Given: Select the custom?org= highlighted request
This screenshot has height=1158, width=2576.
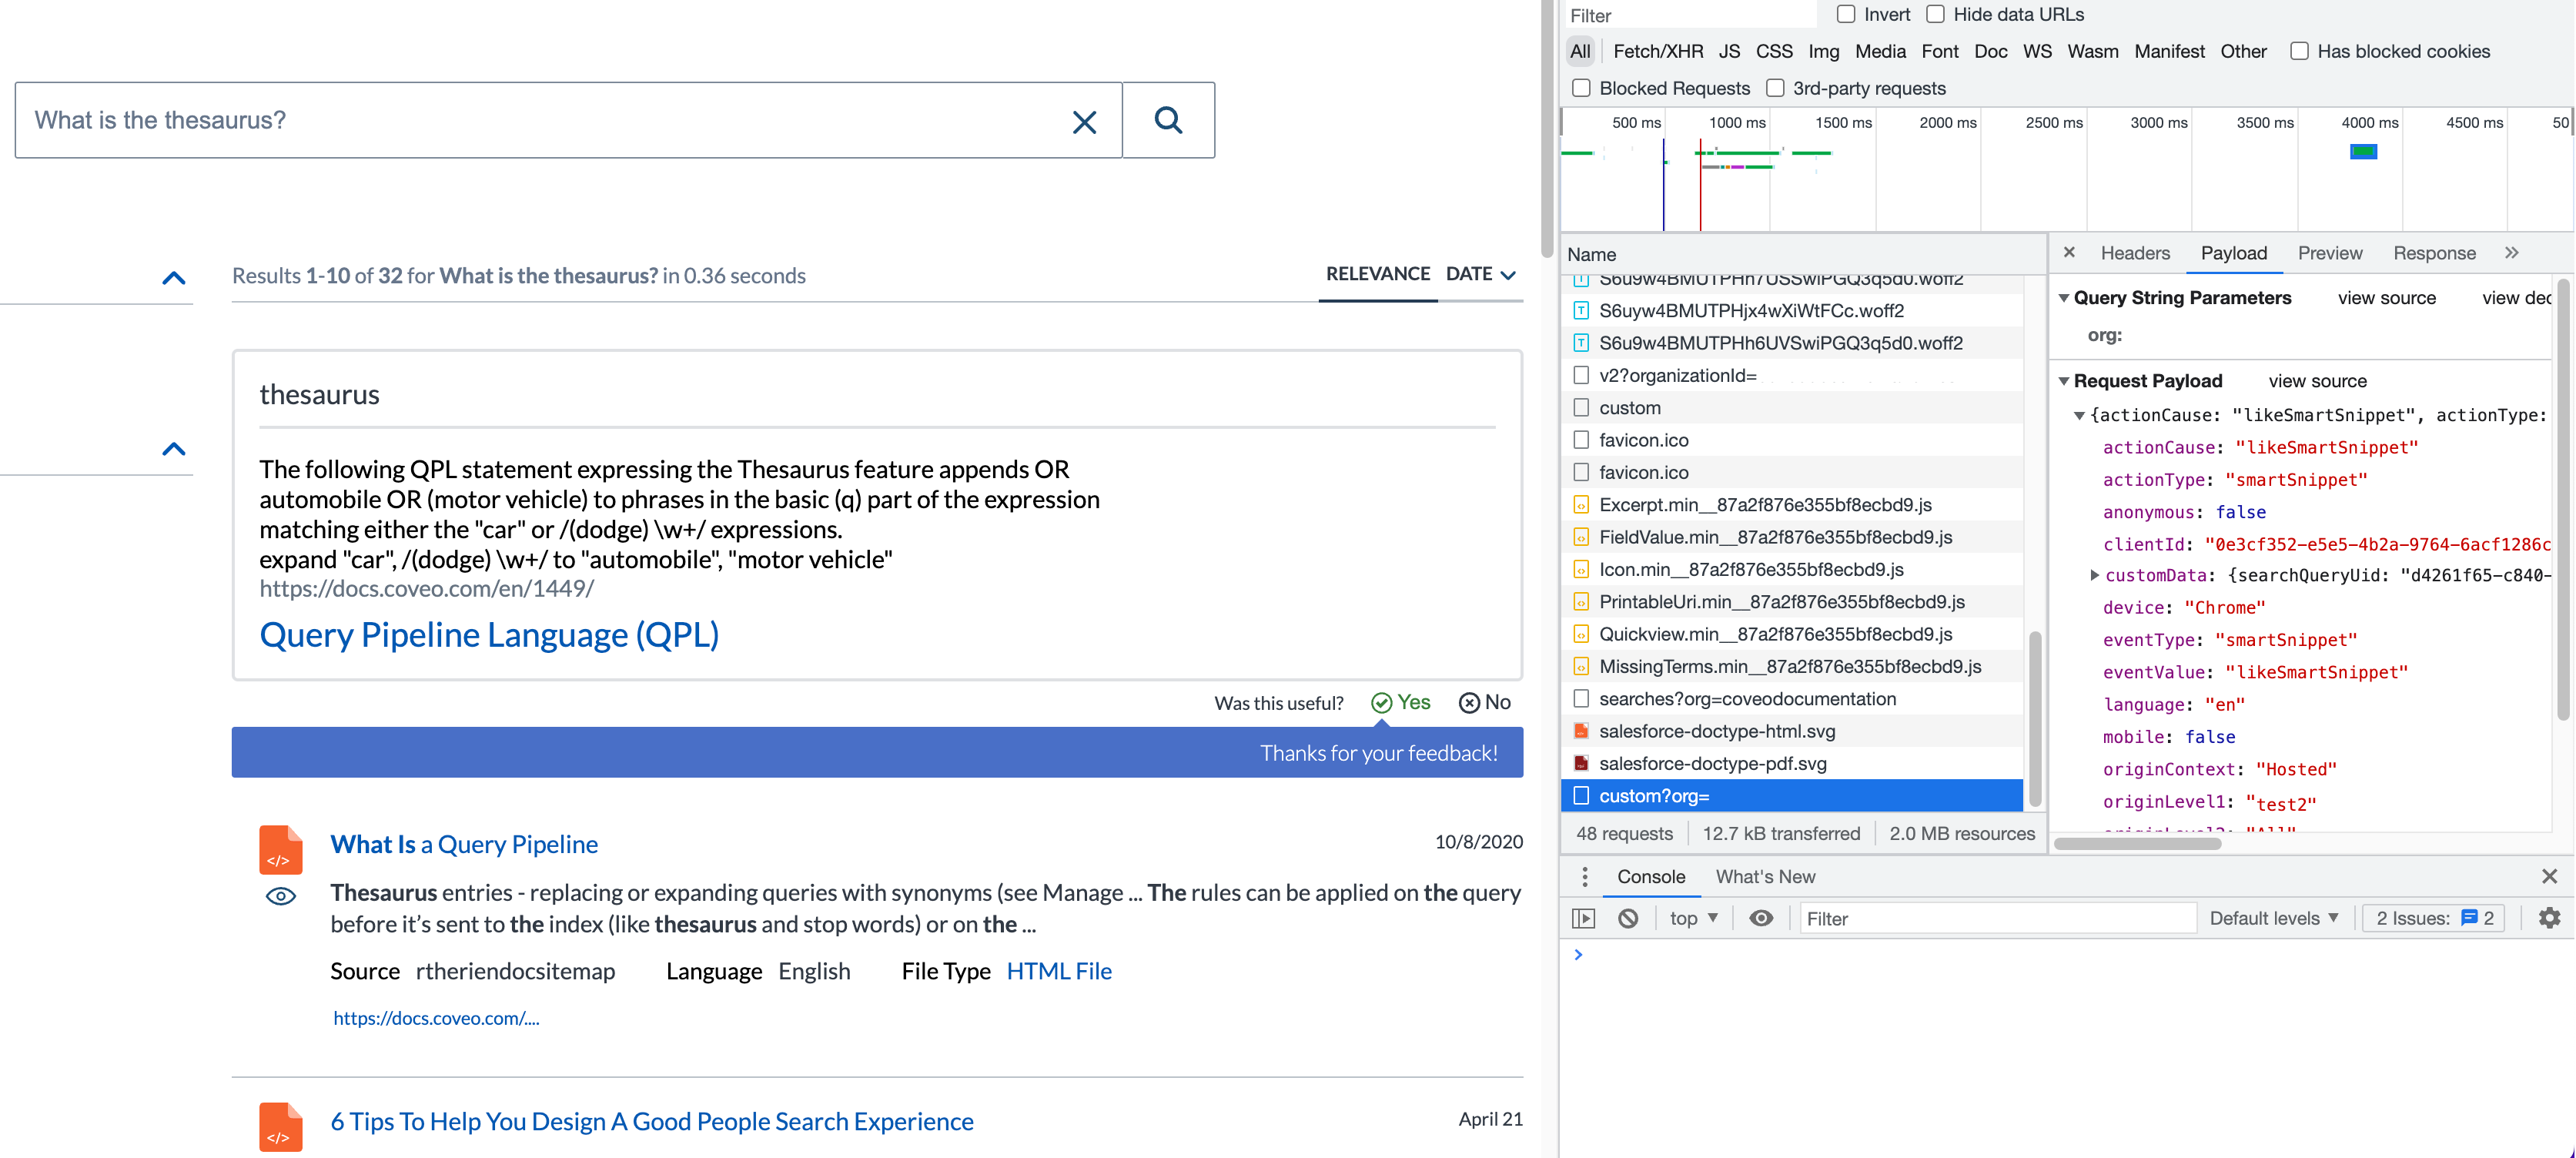Looking at the screenshot, I should point(1792,796).
